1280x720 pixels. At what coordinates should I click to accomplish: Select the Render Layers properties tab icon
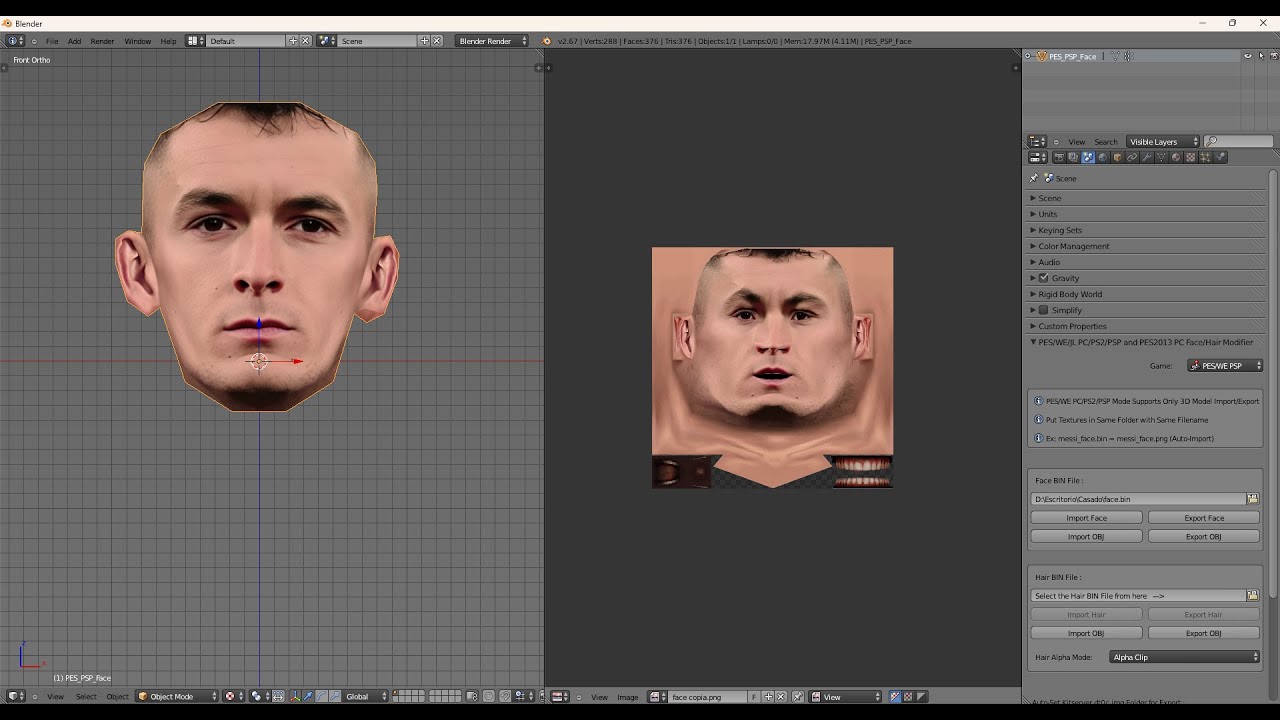[x=1073, y=157]
